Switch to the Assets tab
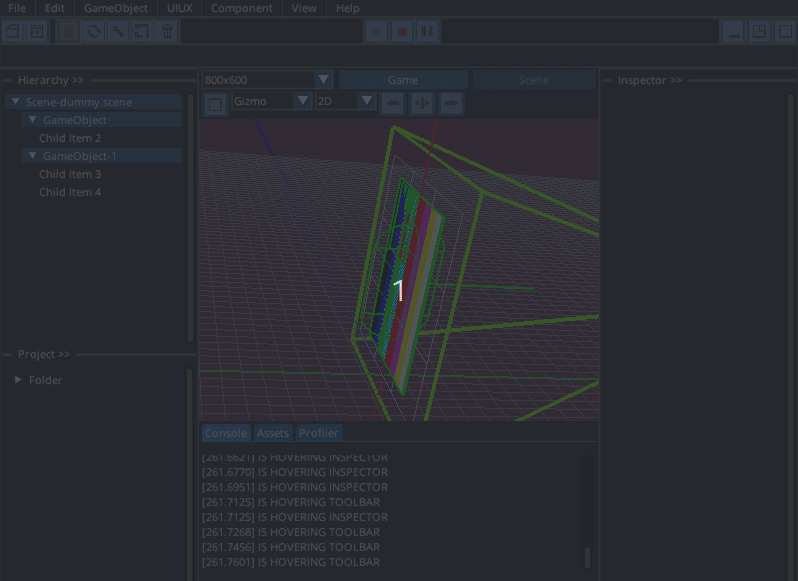This screenshot has height=581, width=798. 272,433
